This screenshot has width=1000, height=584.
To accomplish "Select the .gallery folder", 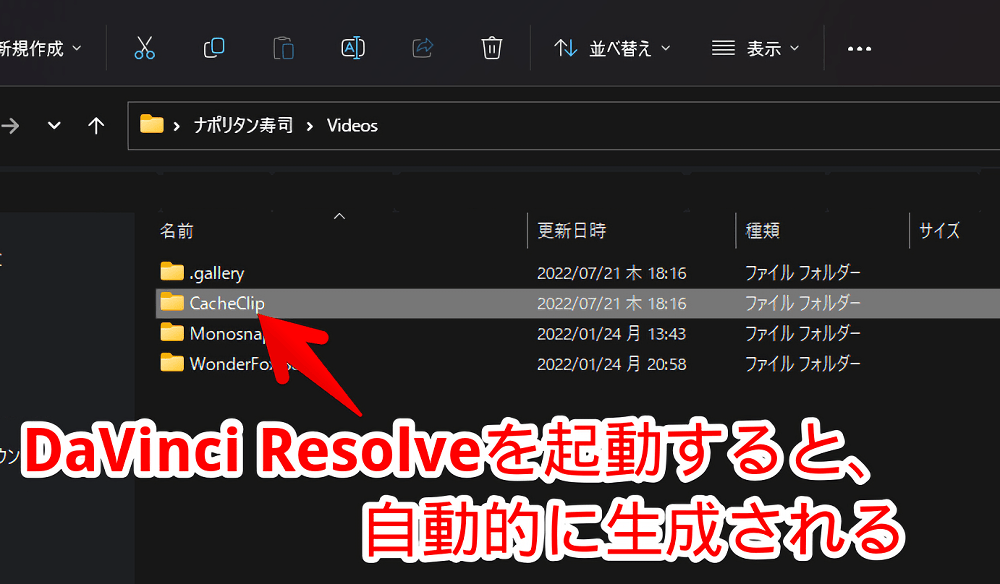I will [217, 274].
